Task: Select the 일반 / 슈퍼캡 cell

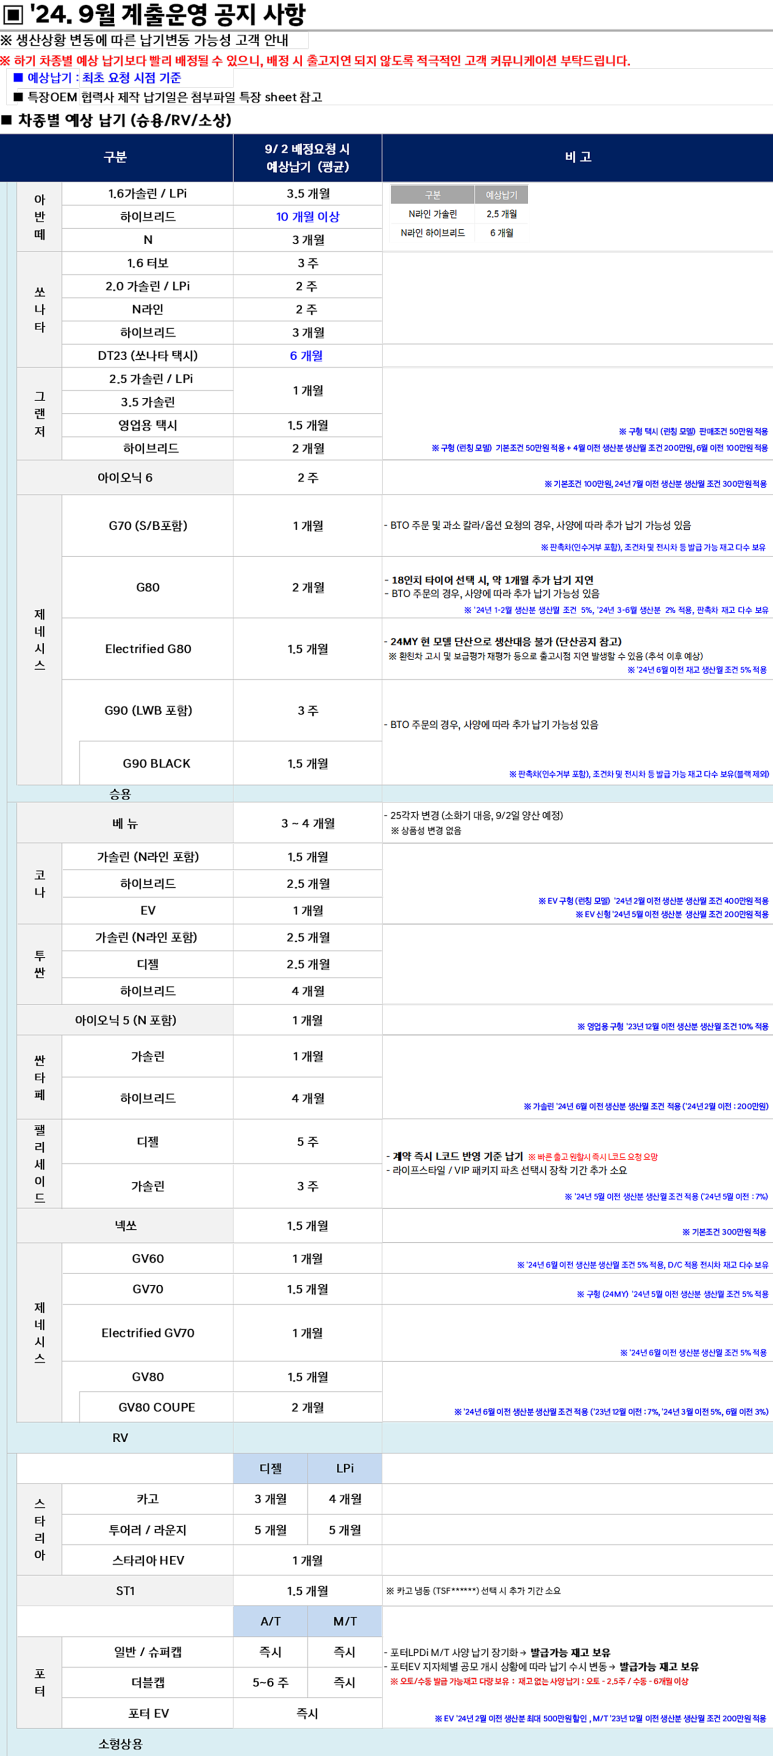Action: click(x=148, y=1652)
